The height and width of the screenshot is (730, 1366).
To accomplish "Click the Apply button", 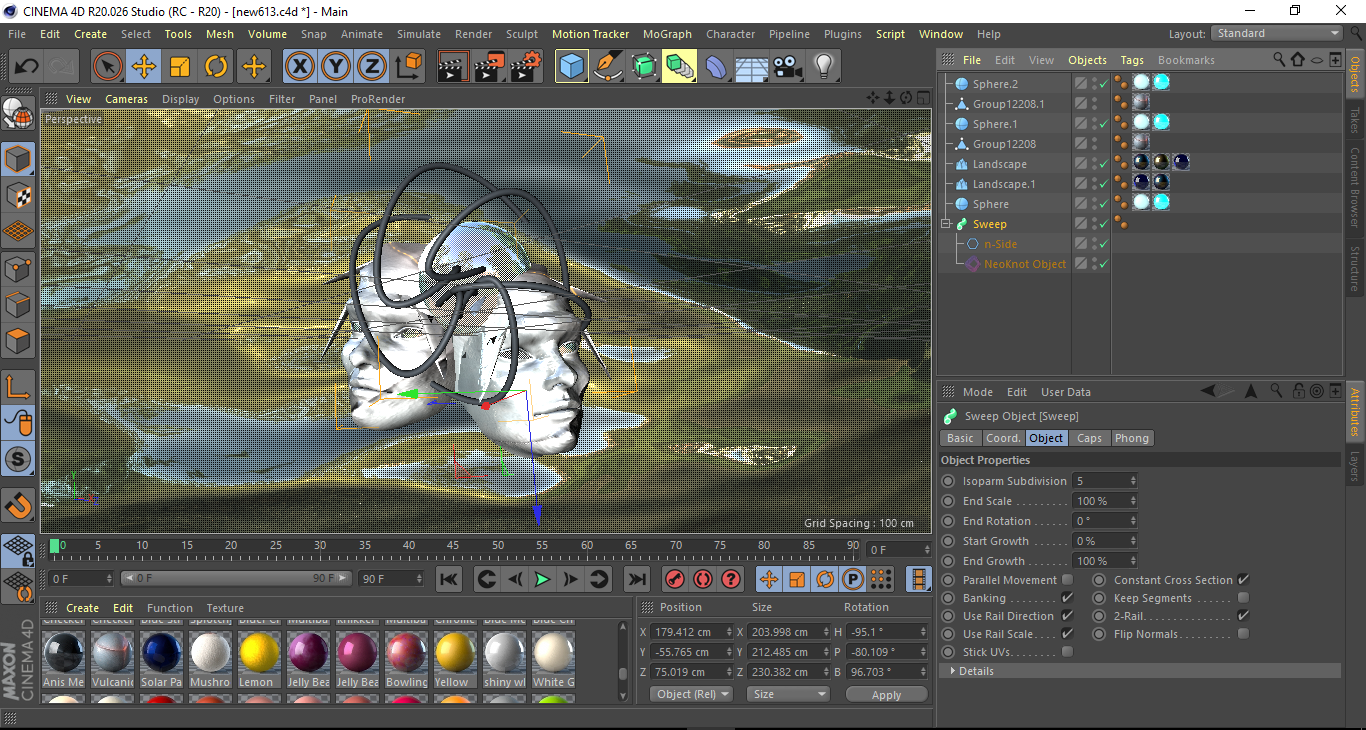I will point(886,694).
